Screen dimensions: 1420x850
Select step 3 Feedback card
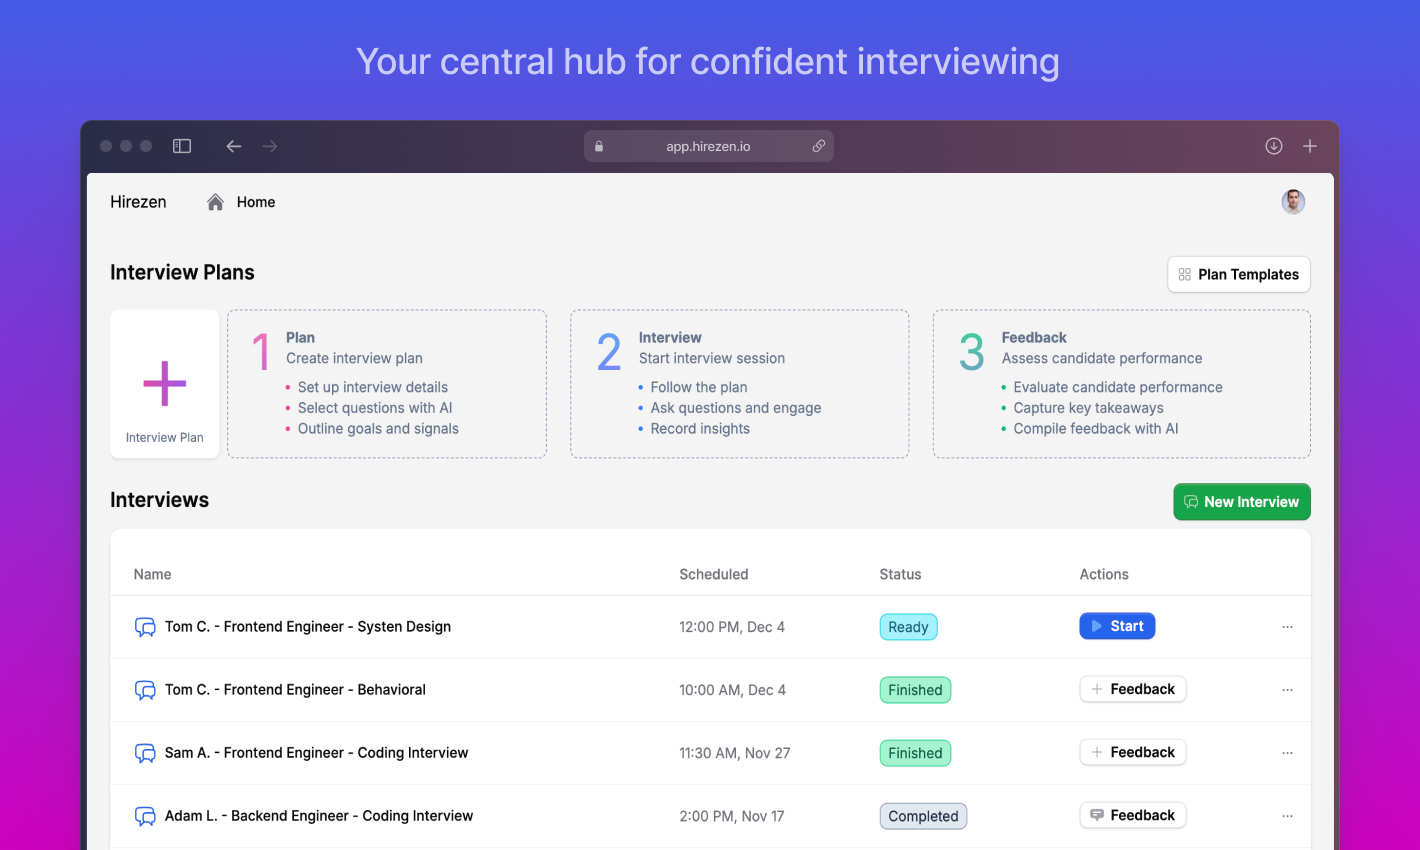point(1122,384)
